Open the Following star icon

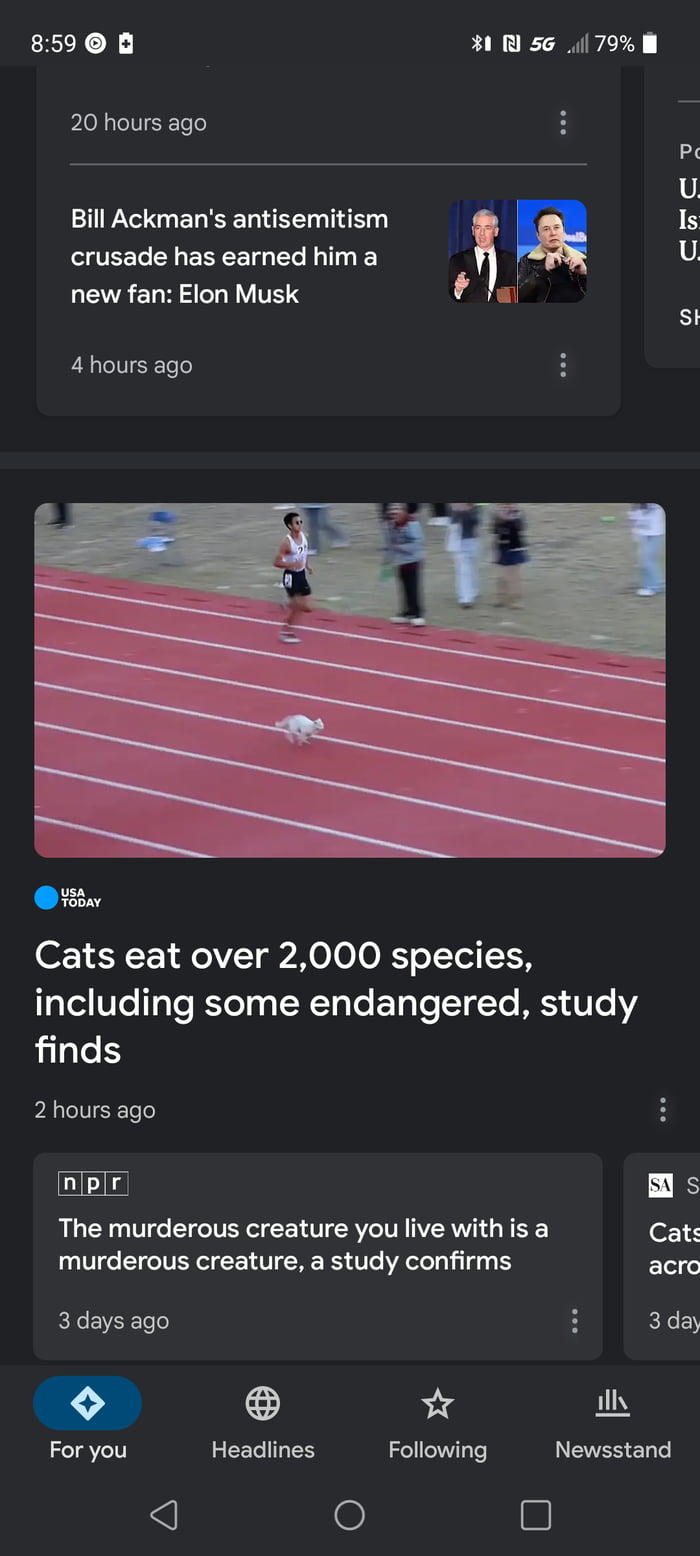tap(437, 1403)
